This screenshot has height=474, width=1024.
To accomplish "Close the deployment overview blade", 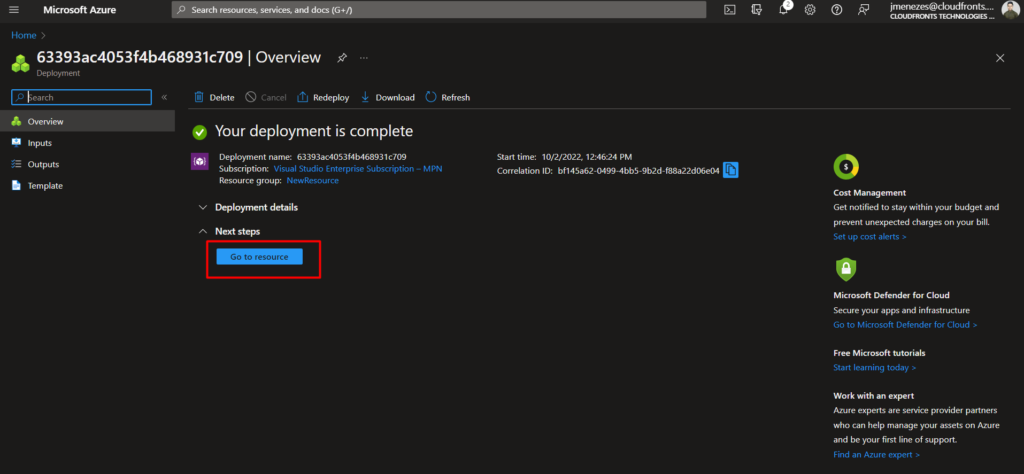I will (x=1000, y=58).
